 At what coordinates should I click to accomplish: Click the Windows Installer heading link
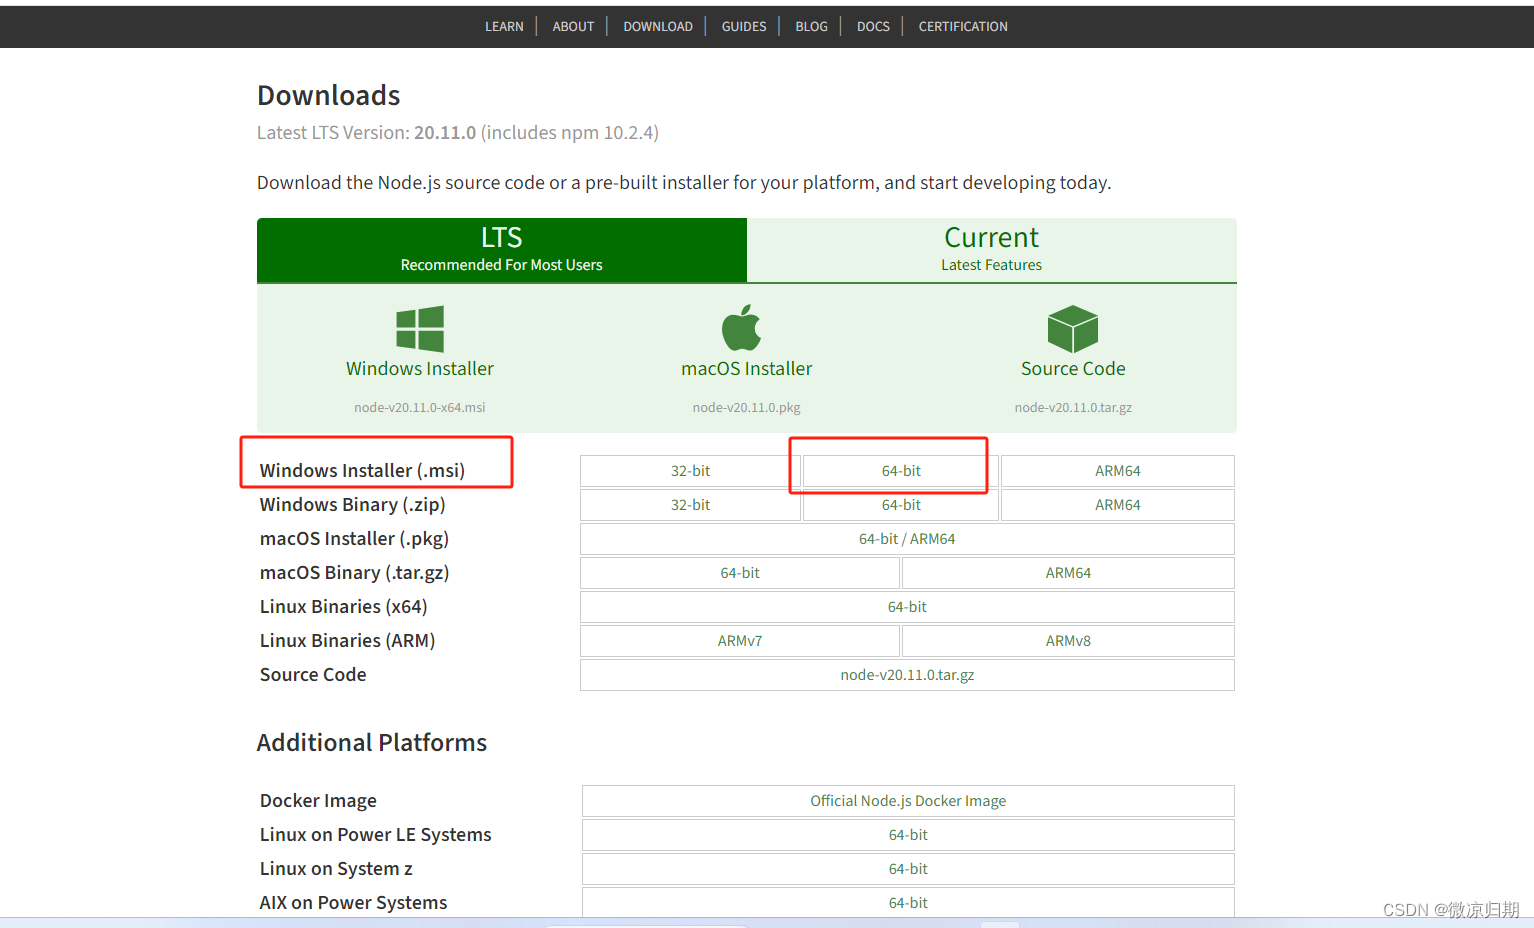pyautogui.click(x=420, y=369)
